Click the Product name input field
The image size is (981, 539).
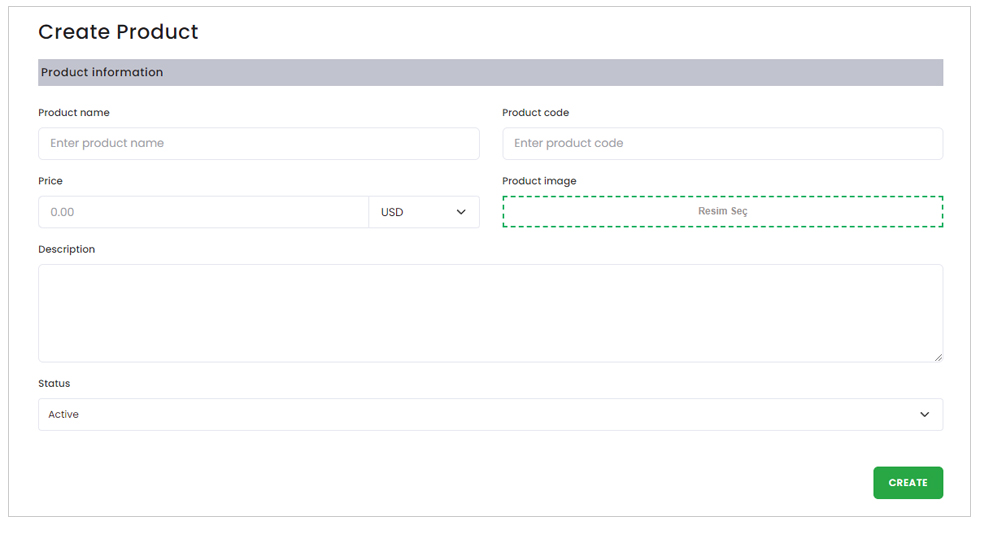(258, 143)
